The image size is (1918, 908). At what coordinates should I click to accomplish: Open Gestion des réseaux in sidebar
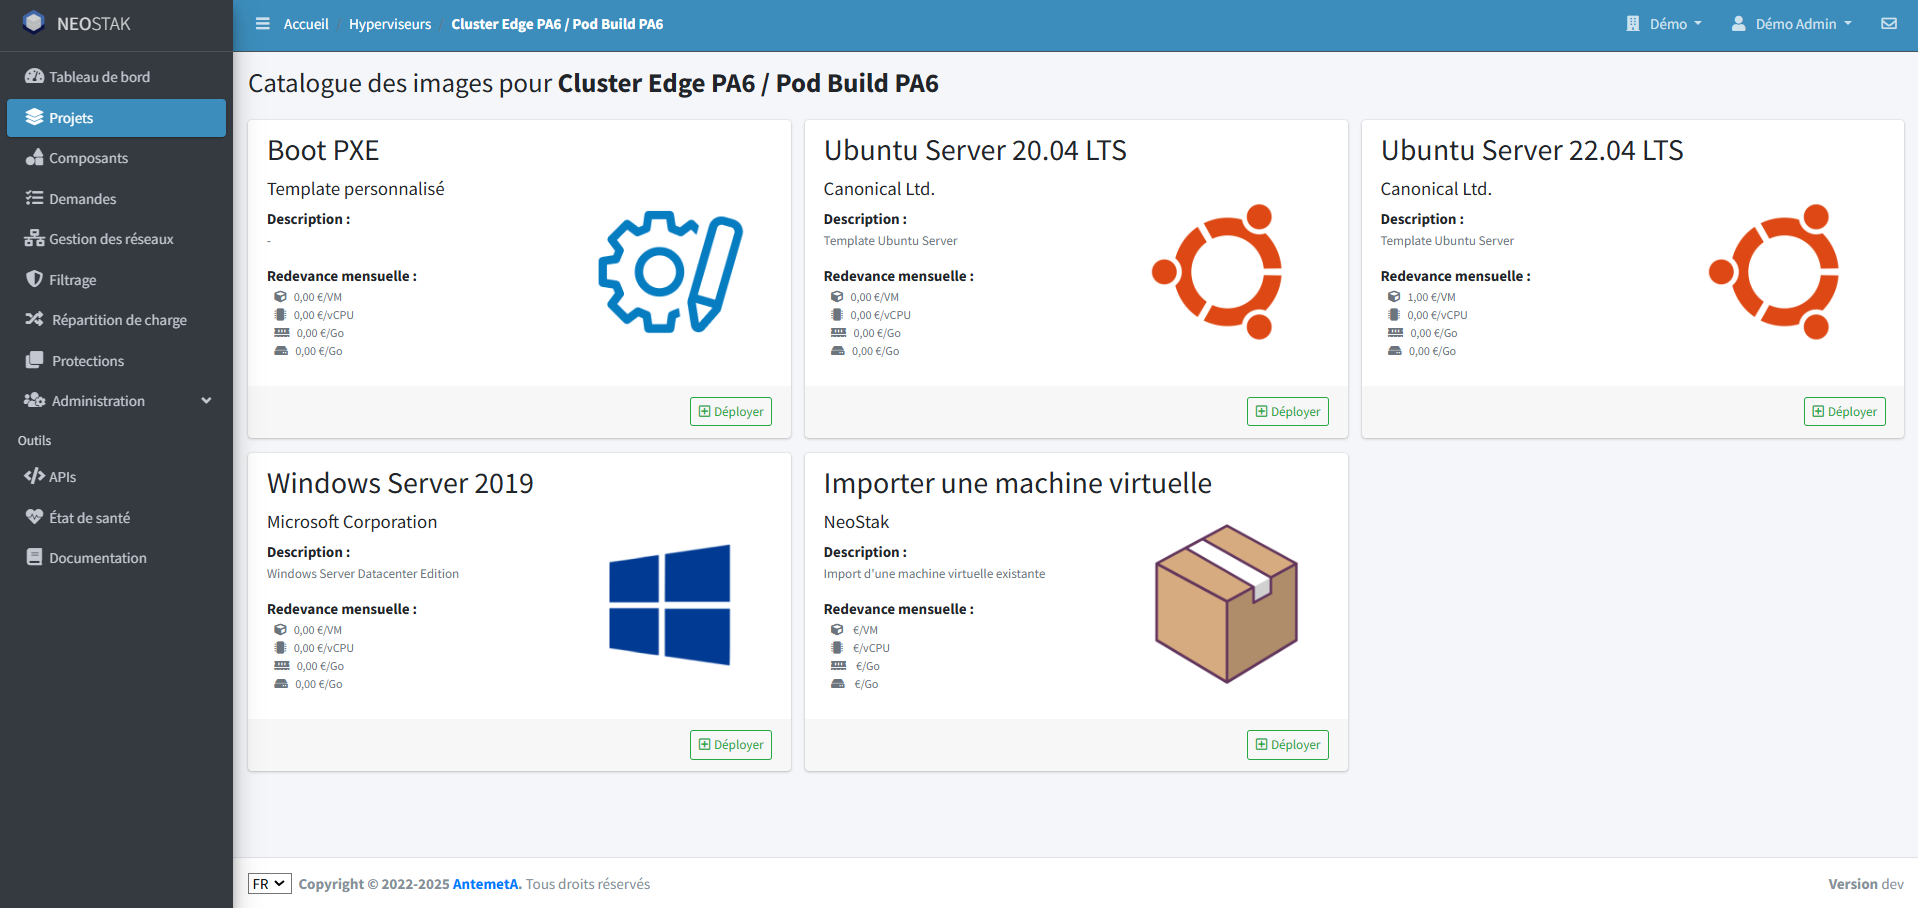[x=111, y=239]
